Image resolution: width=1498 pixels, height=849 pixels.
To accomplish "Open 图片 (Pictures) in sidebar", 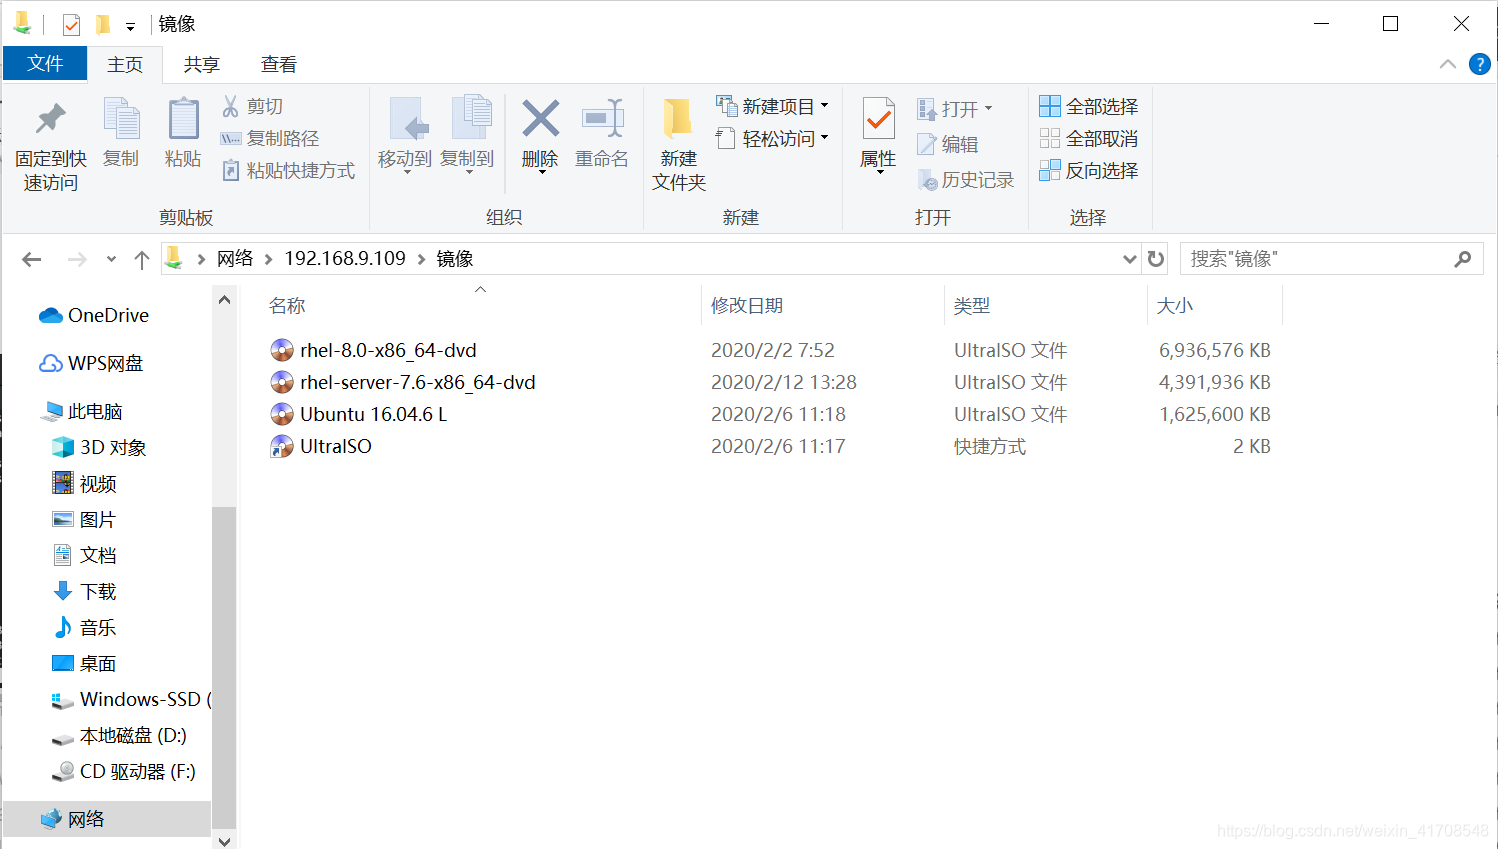I will (x=84, y=519).
